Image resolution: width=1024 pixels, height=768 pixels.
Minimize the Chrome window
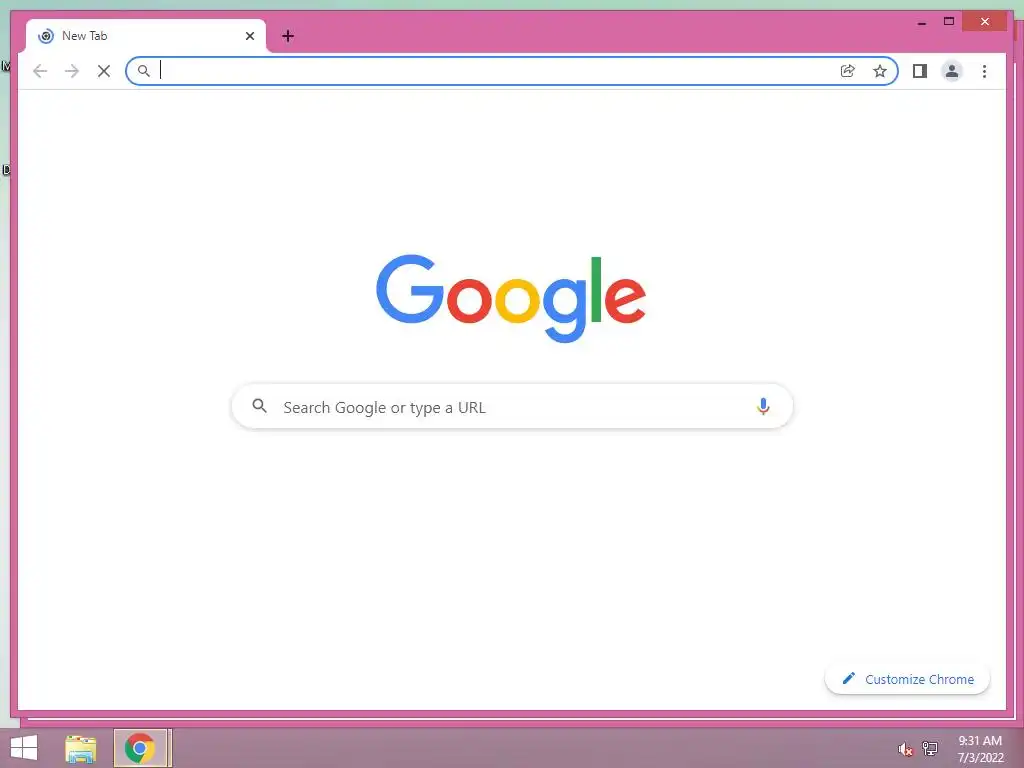[921, 22]
